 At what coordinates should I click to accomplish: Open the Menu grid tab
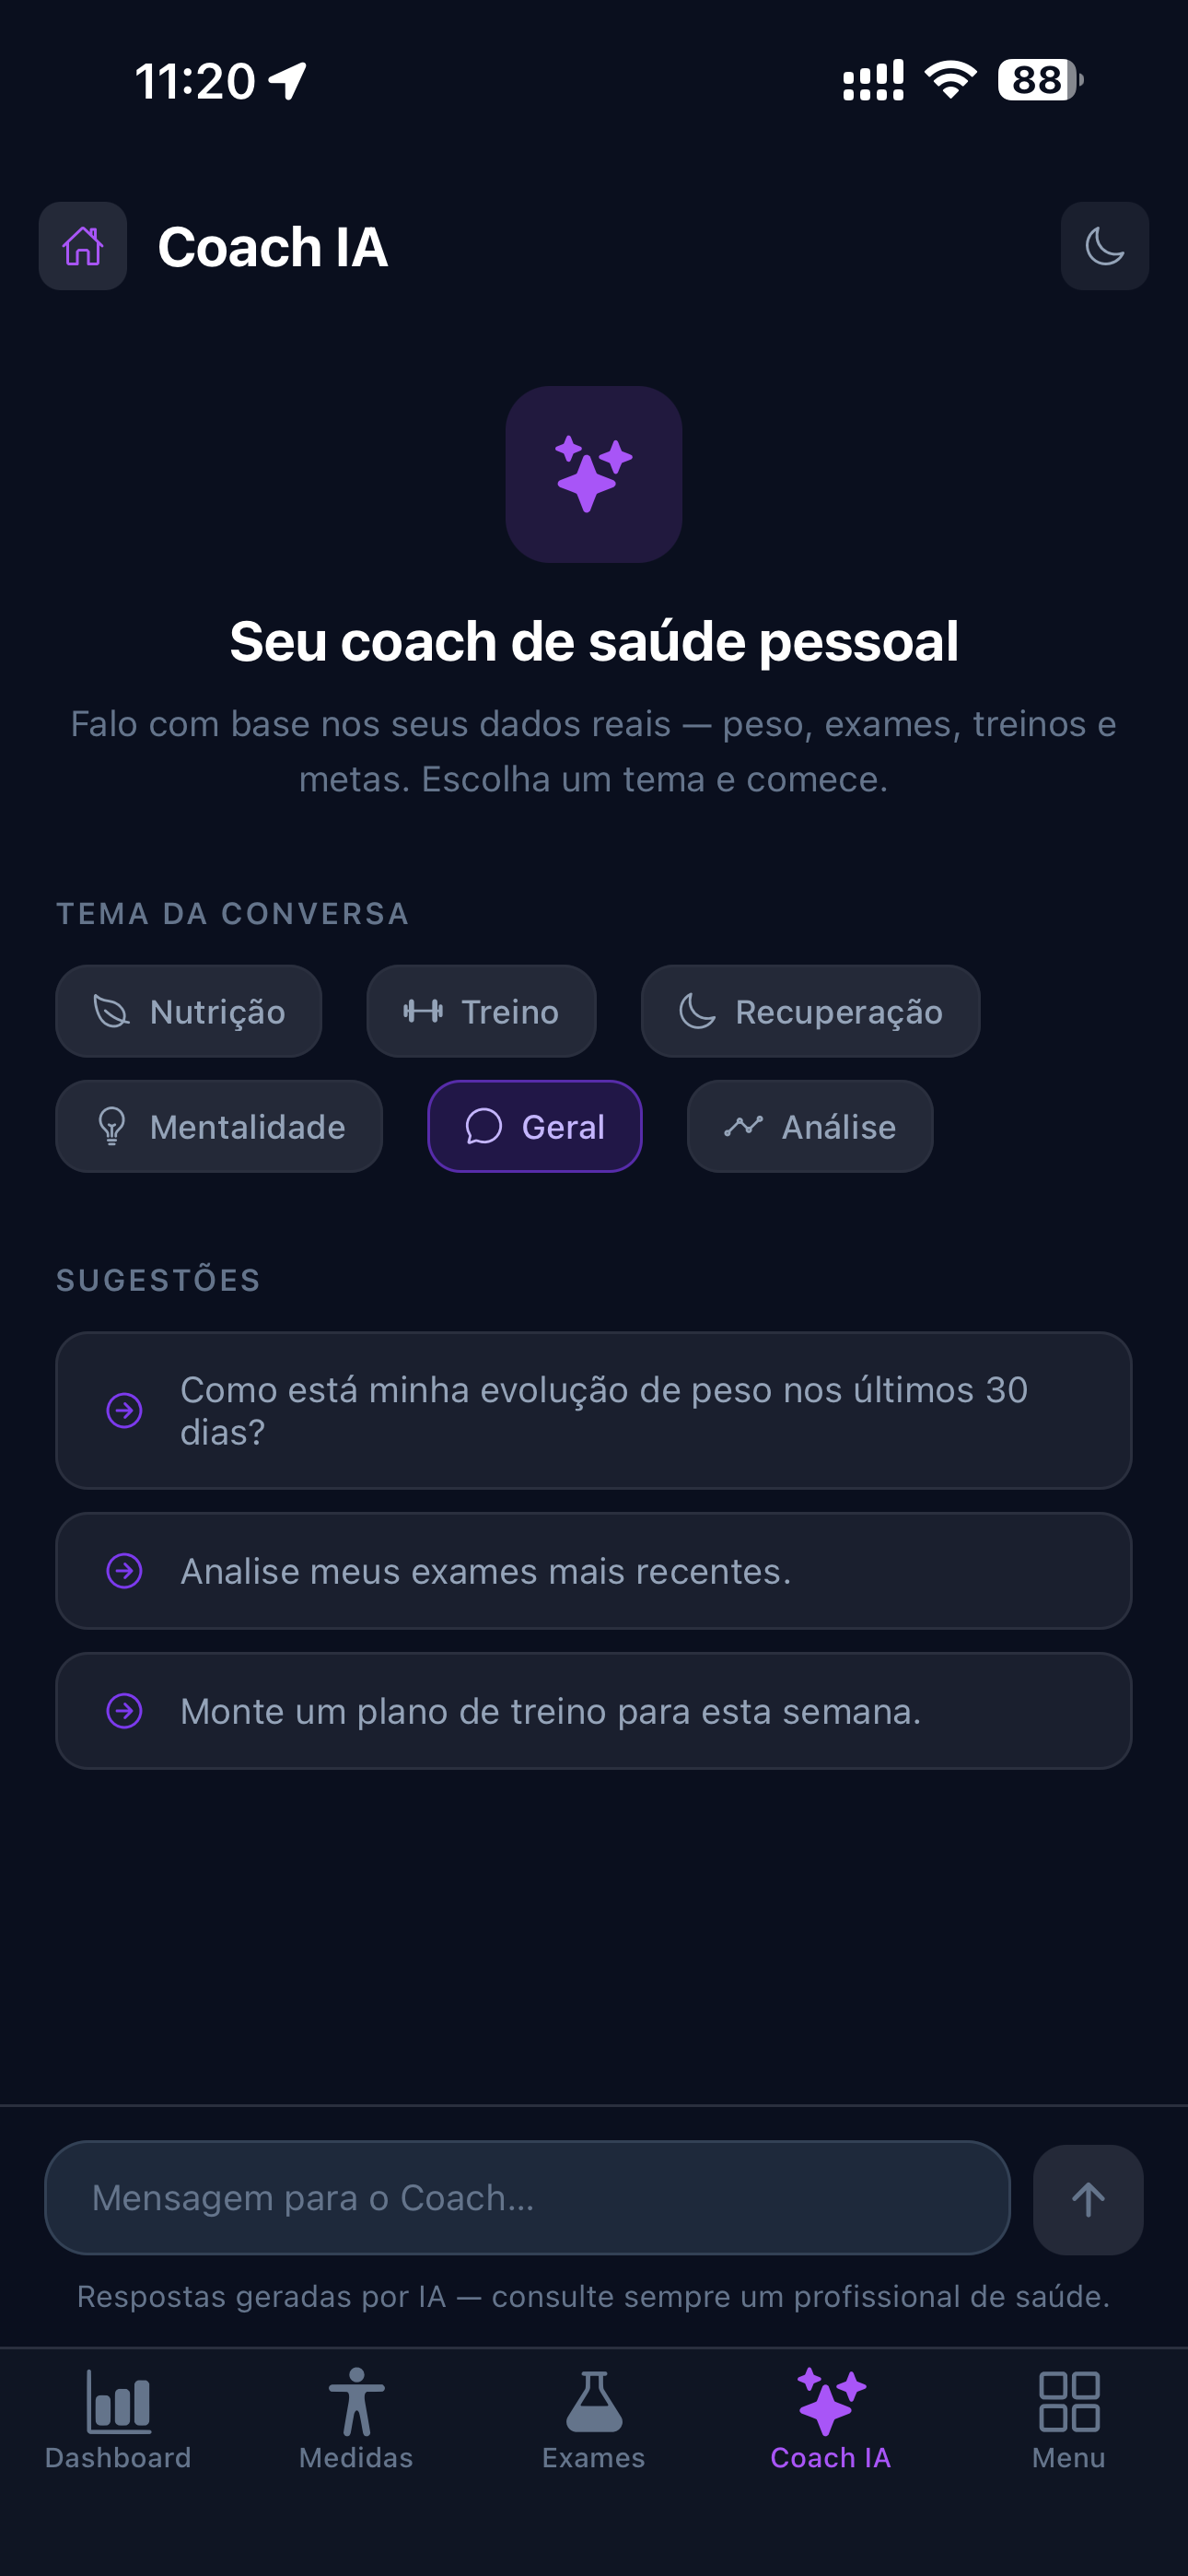1069,2420
